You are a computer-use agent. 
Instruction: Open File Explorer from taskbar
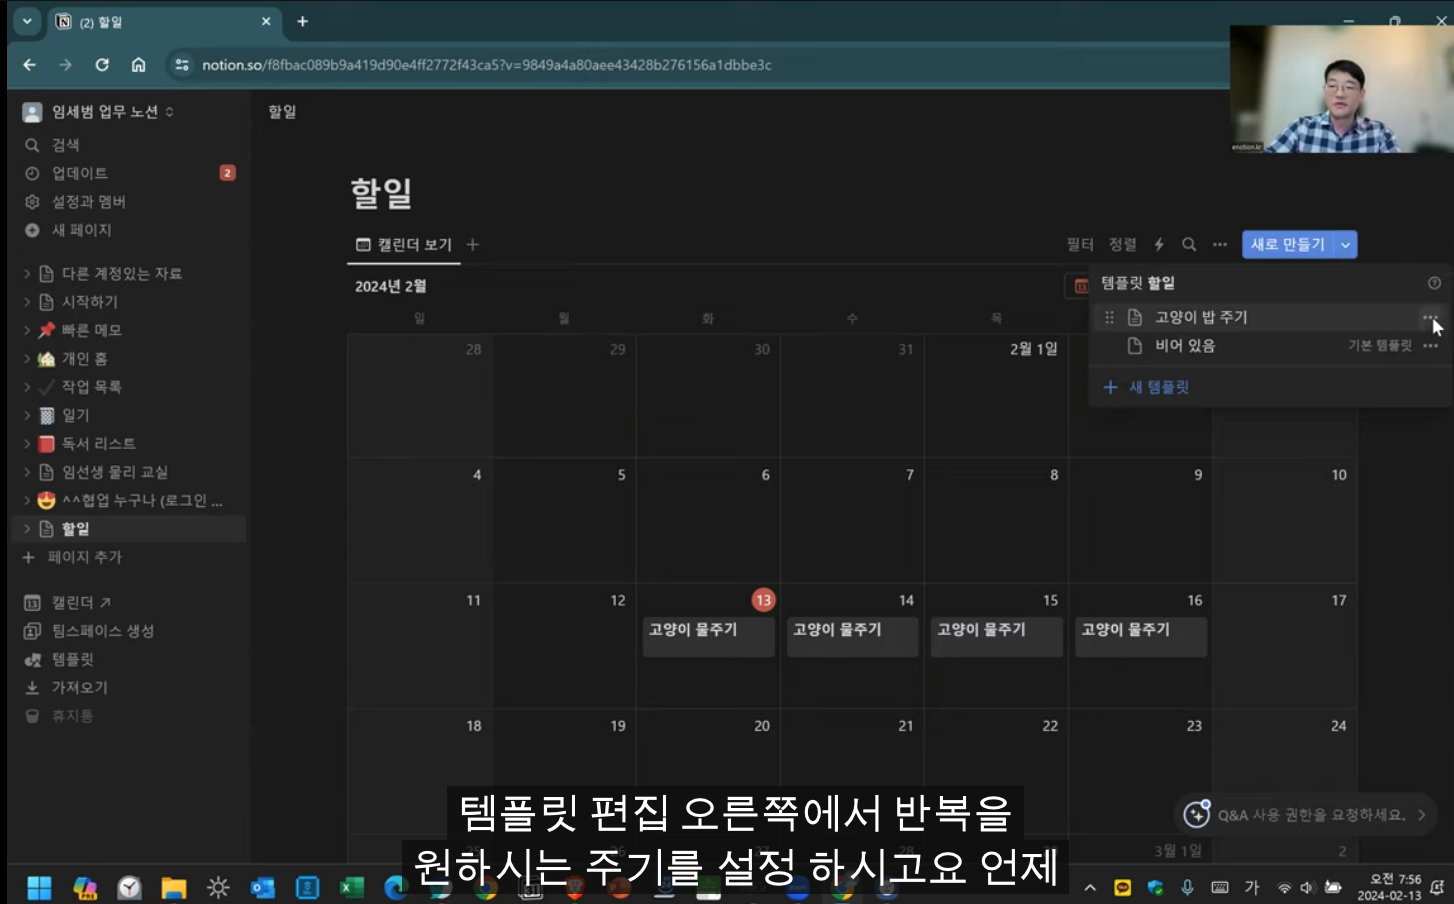173,887
